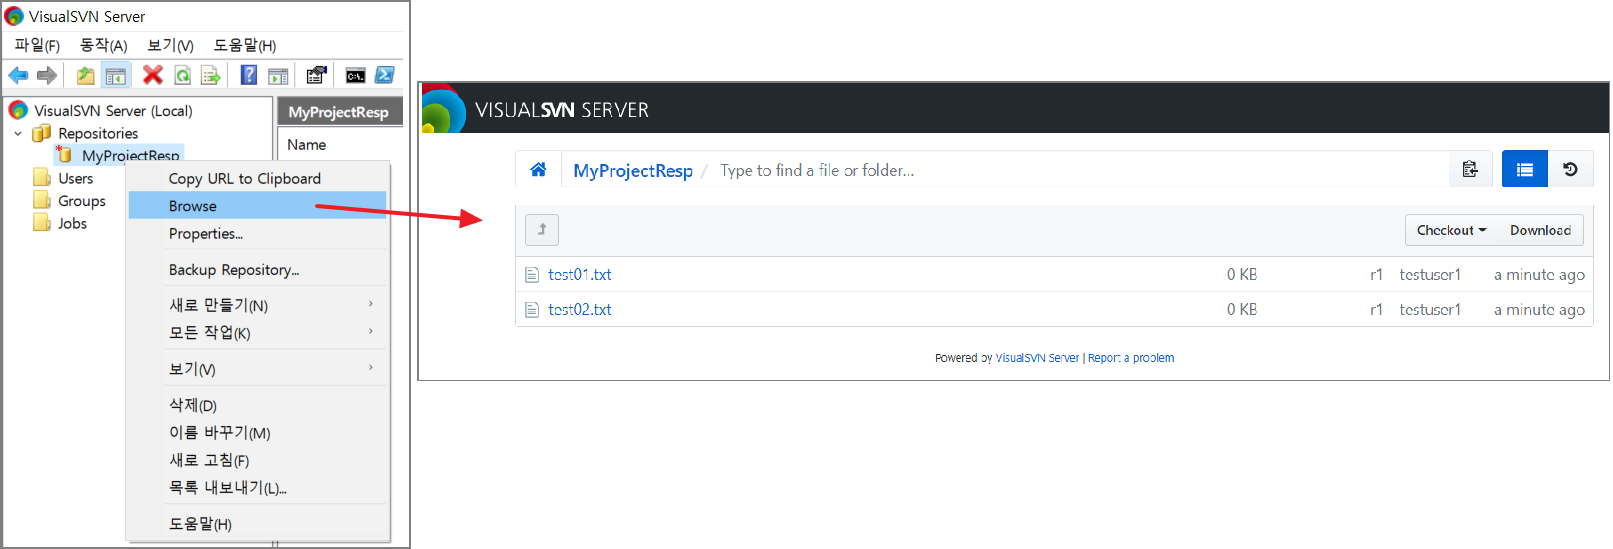Click the Groups folder icon
Screen dimensions: 1613x549
pyautogui.click(x=42, y=200)
